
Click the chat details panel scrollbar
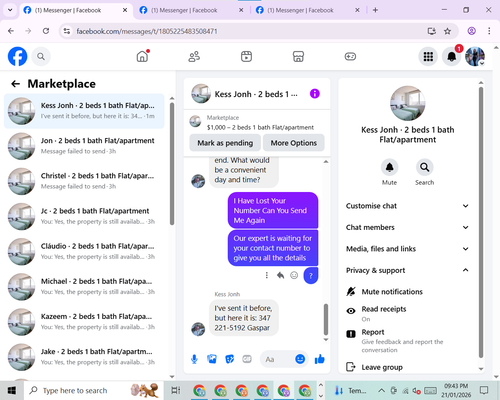click(481, 222)
